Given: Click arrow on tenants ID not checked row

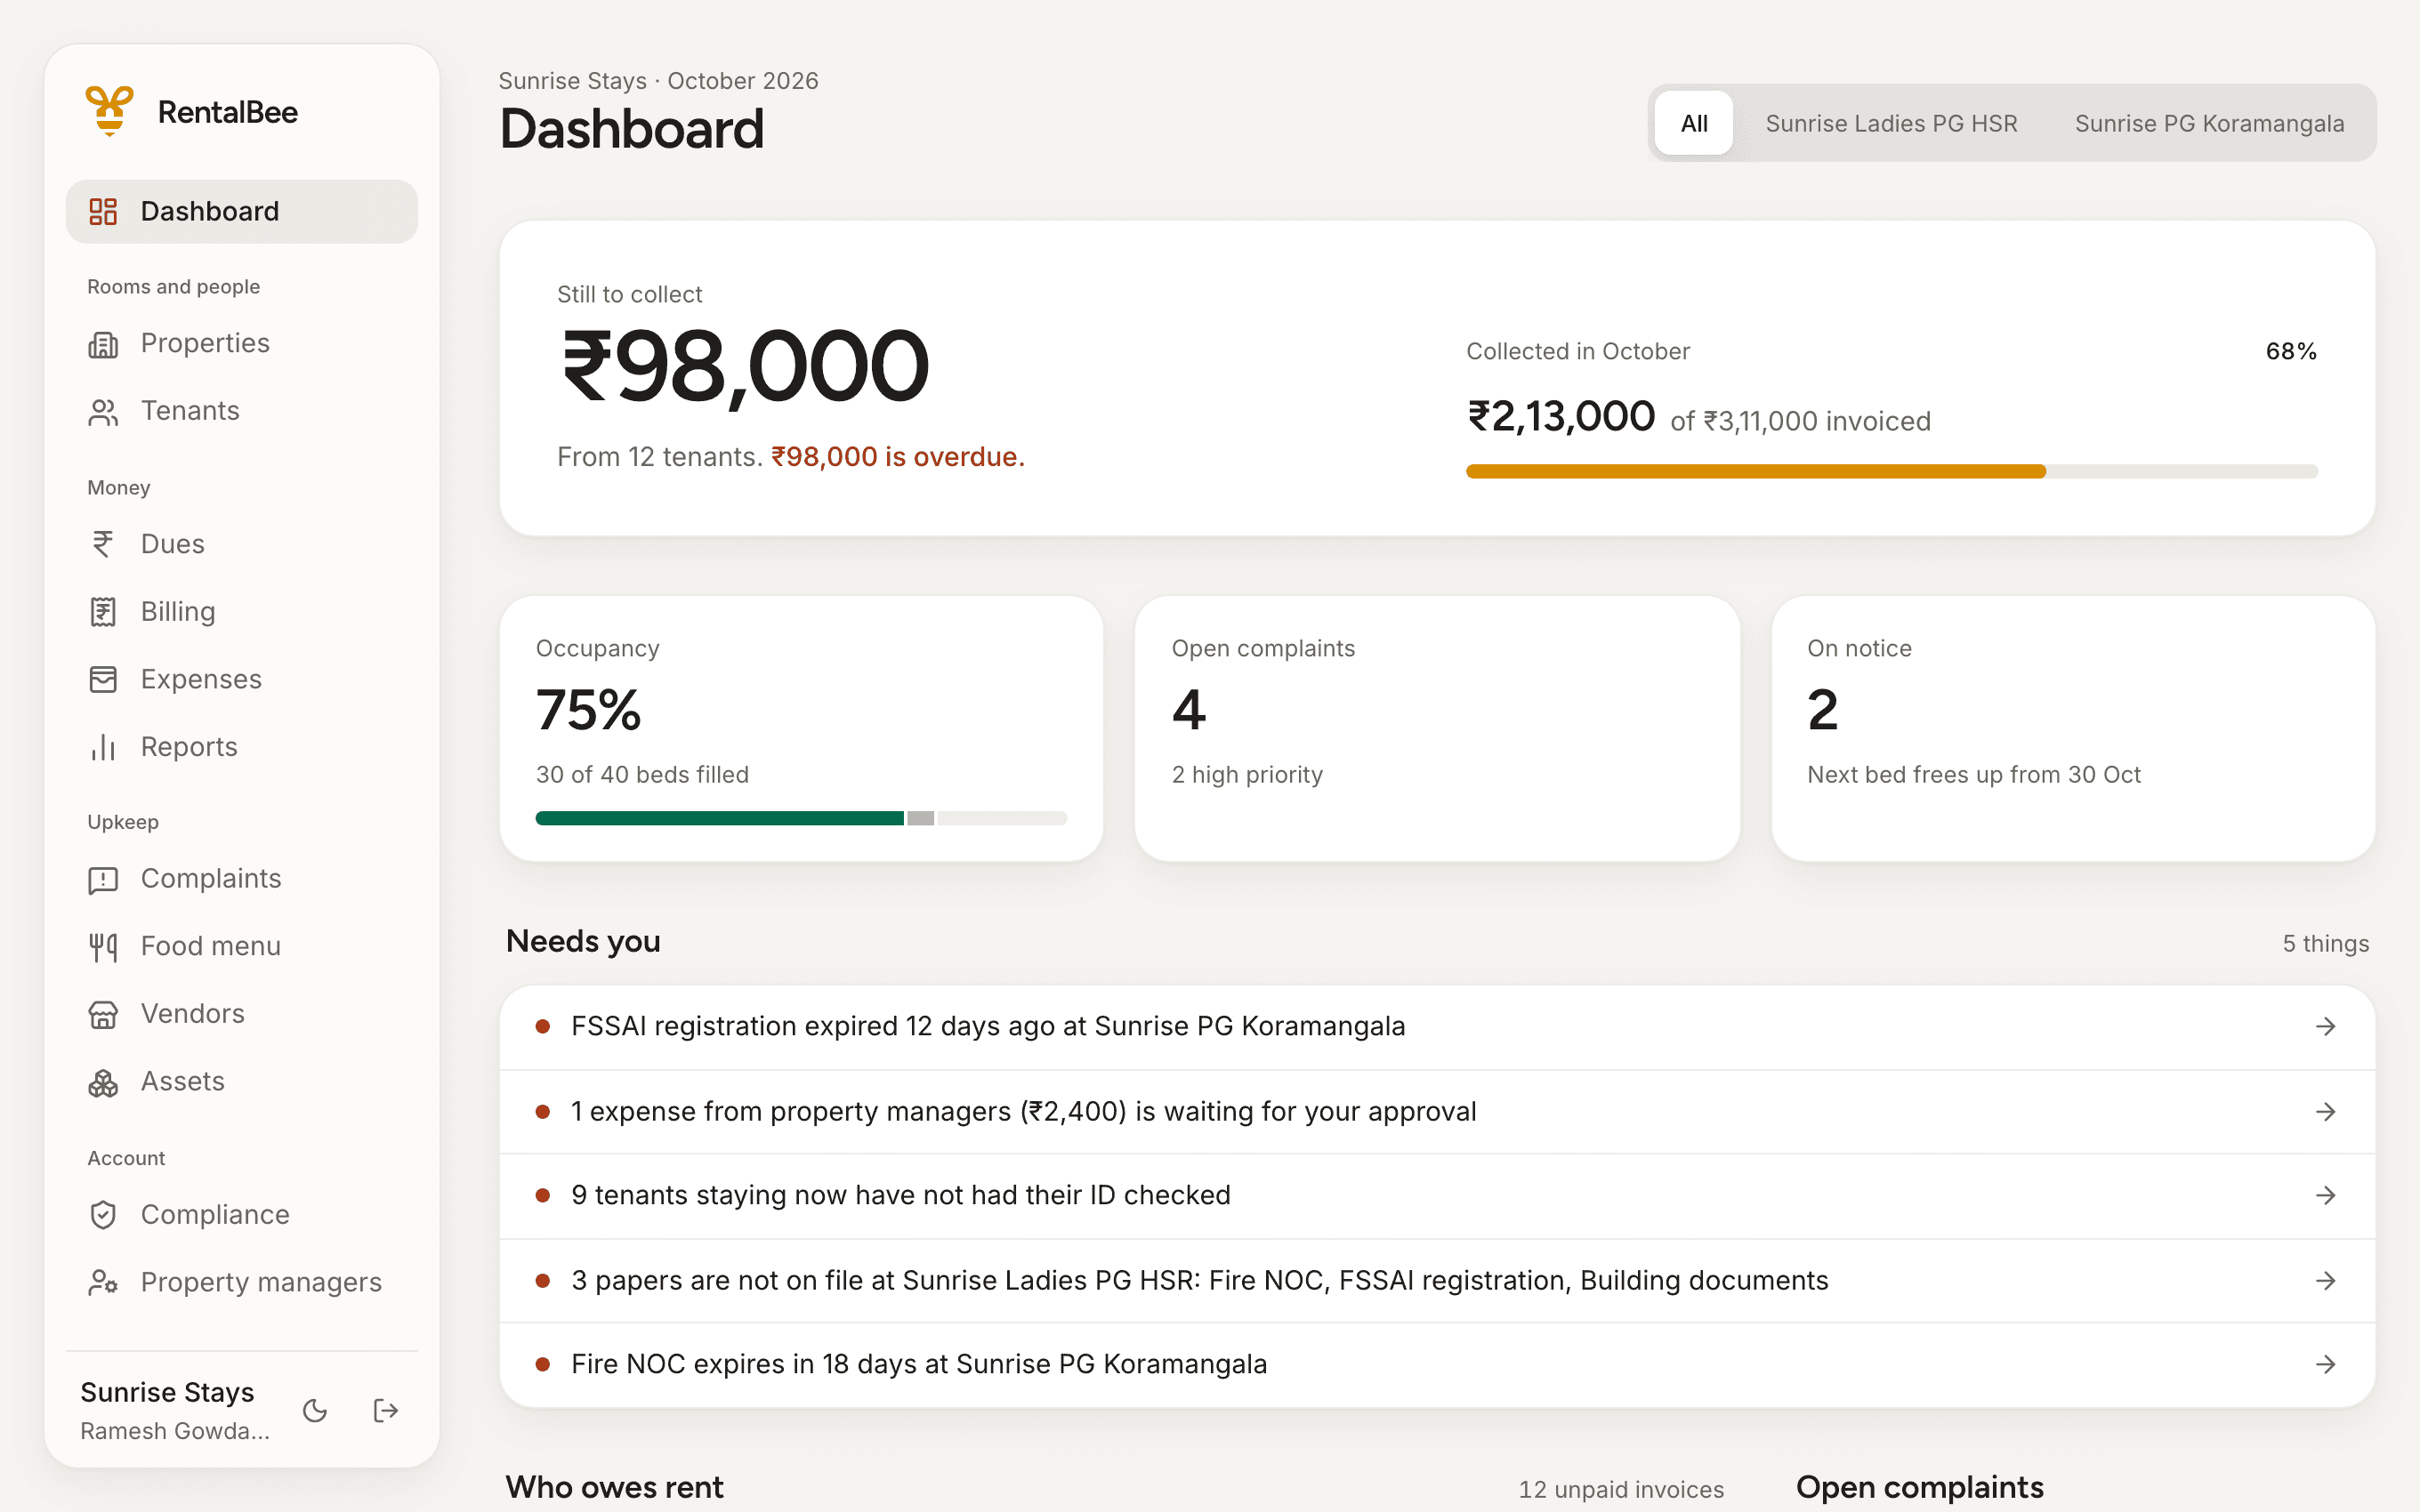Looking at the screenshot, I should pos(2326,1196).
